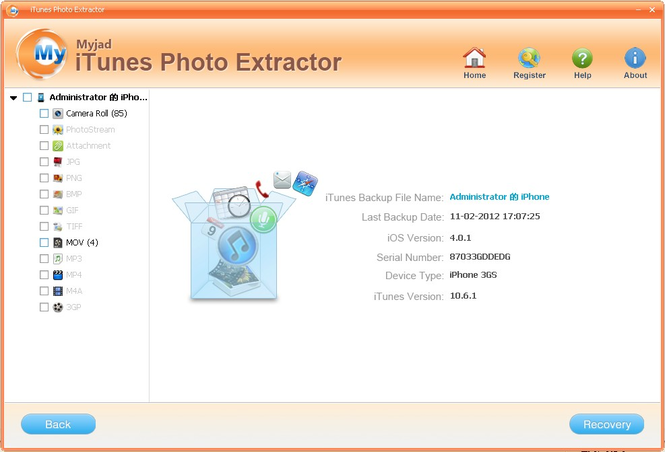Screen dimensions: 665x452
Task: Select the Help label in toolbar
Action: pos(582,75)
